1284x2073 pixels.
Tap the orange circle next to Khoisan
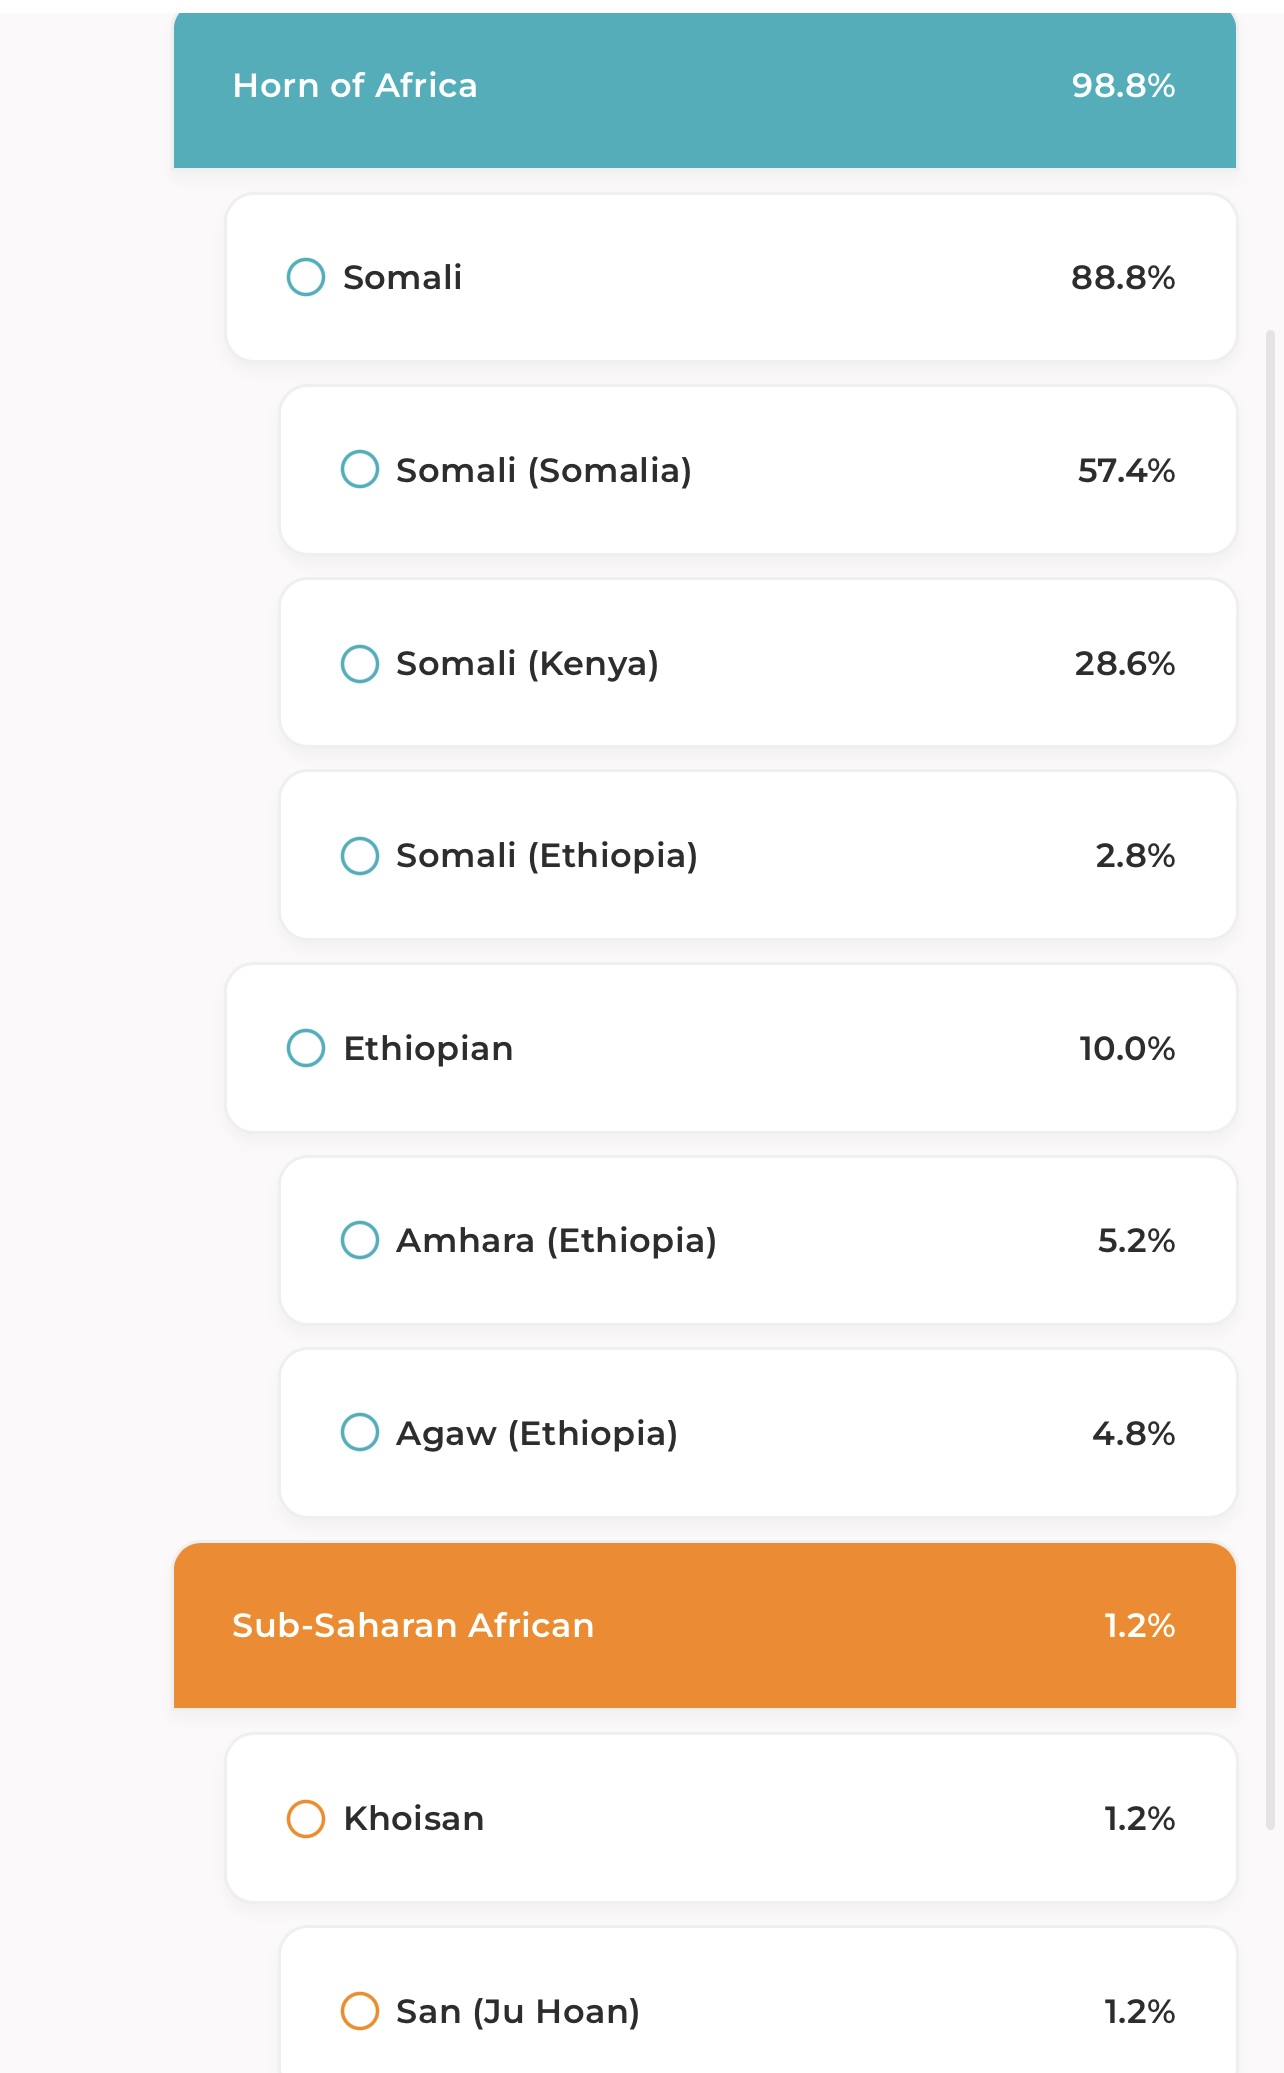point(306,1819)
